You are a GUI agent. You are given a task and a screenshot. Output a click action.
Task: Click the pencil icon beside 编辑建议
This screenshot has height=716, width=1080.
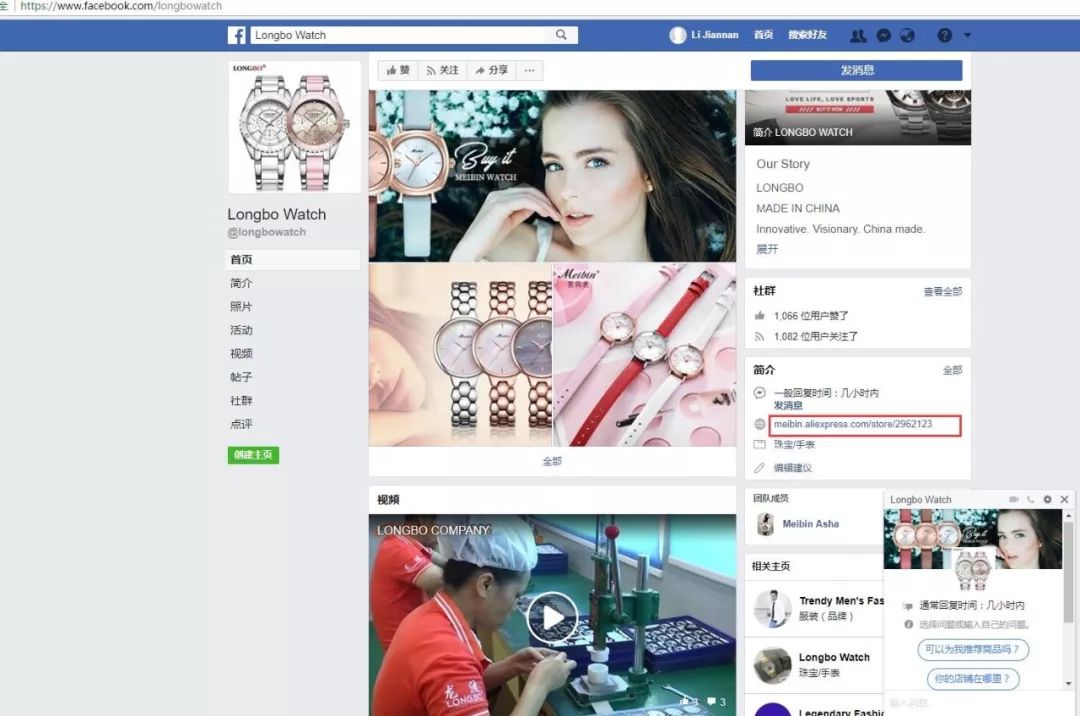click(x=760, y=467)
